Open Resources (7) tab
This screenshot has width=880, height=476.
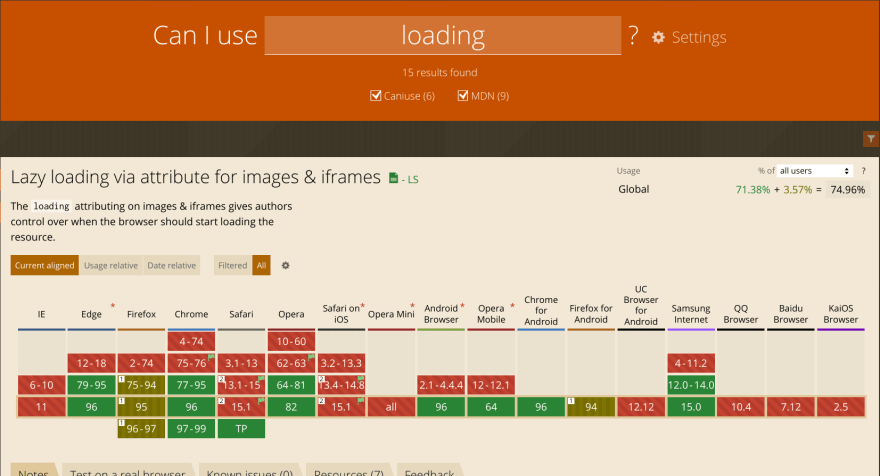tap(349, 470)
